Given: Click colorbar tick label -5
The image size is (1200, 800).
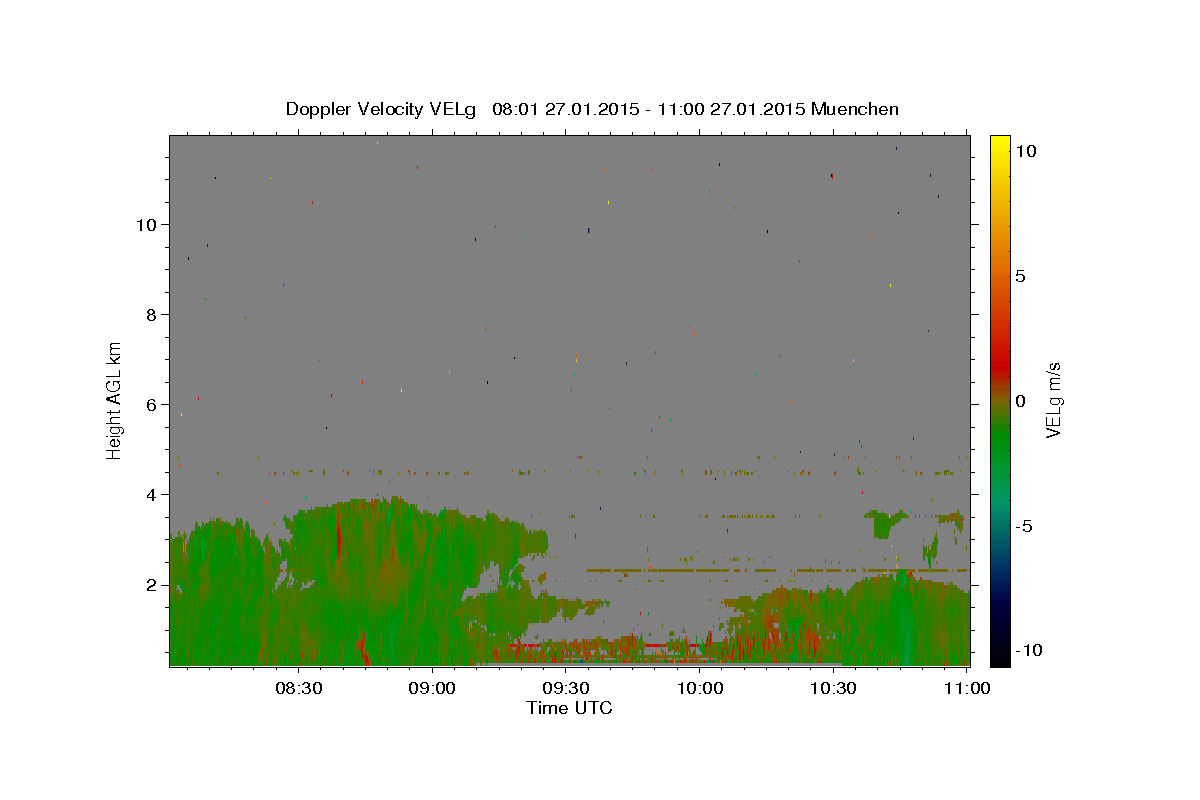Looking at the screenshot, I should [x=1023, y=526].
